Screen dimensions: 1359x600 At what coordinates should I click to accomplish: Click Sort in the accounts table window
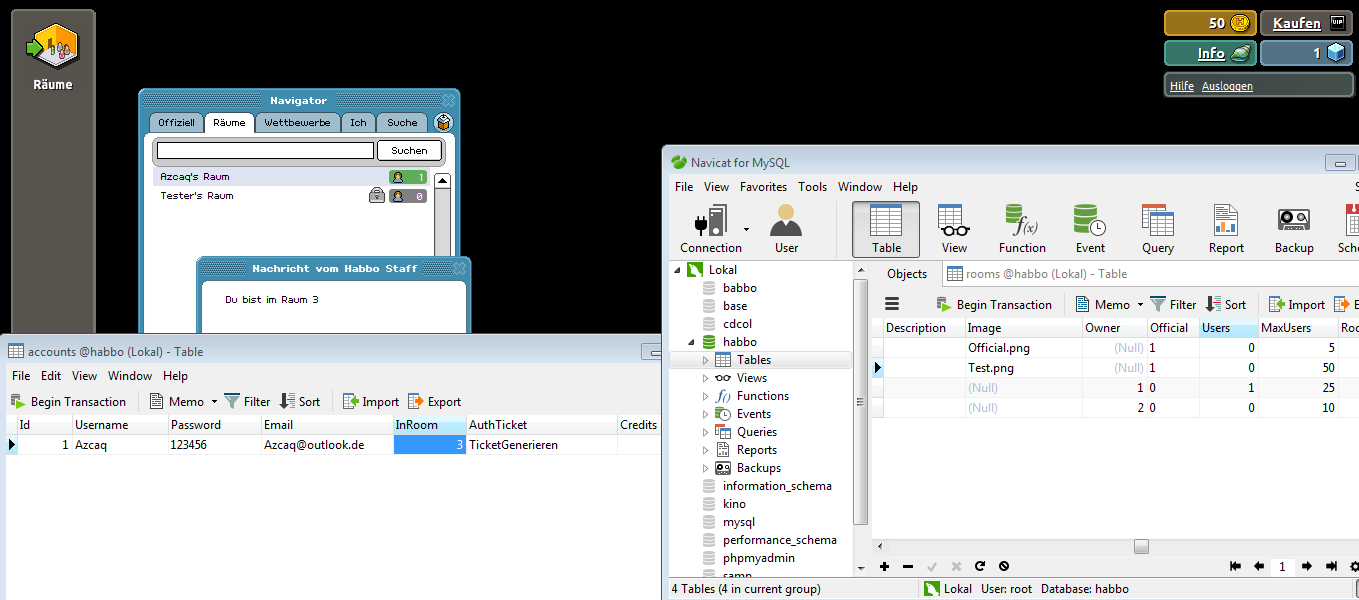pos(300,401)
